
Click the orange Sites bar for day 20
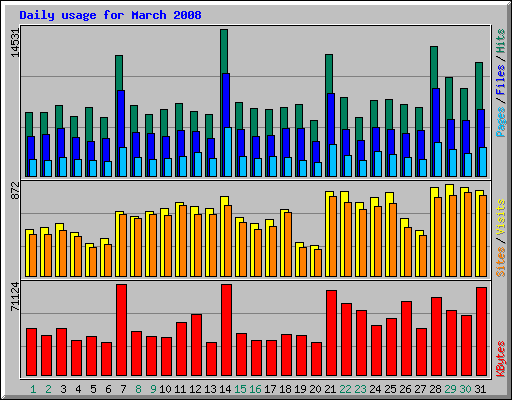[x=318, y=263]
